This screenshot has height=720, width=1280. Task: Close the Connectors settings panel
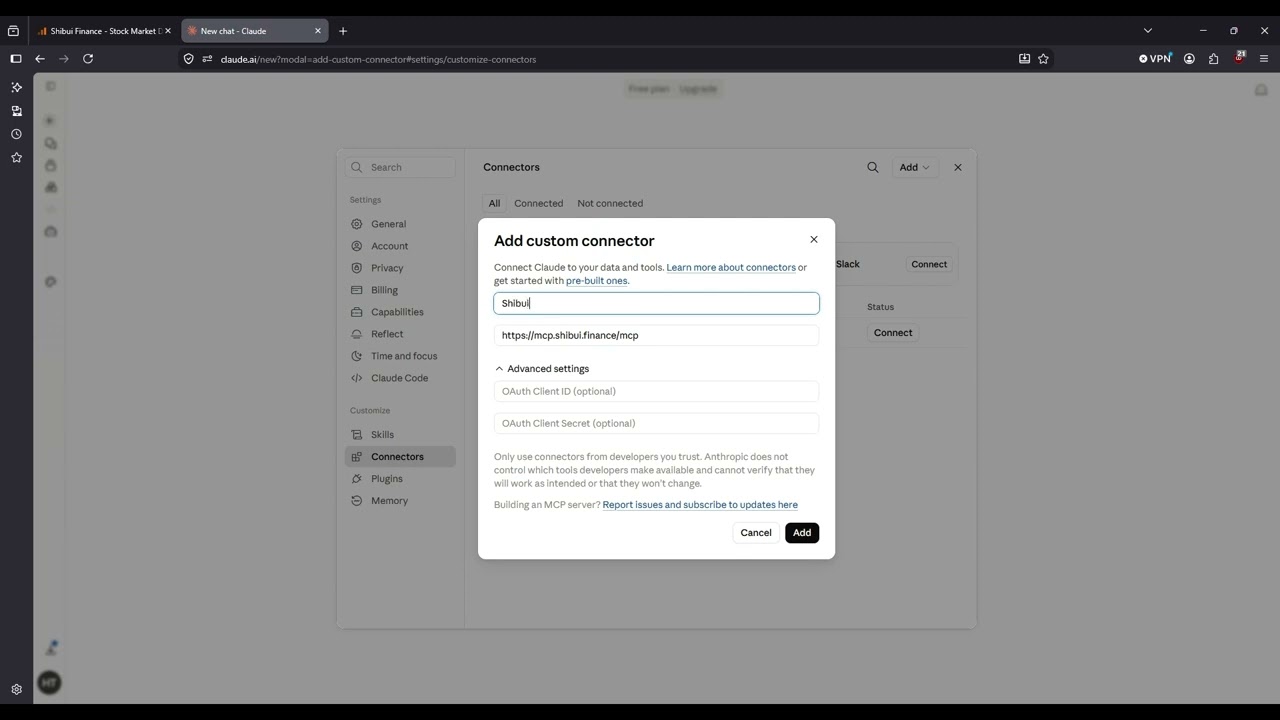(958, 167)
